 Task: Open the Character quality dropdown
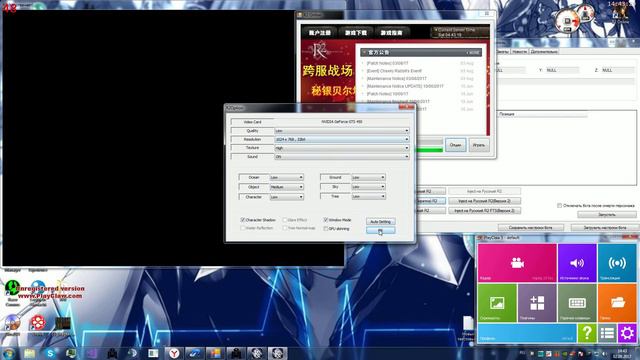coord(287,197)
